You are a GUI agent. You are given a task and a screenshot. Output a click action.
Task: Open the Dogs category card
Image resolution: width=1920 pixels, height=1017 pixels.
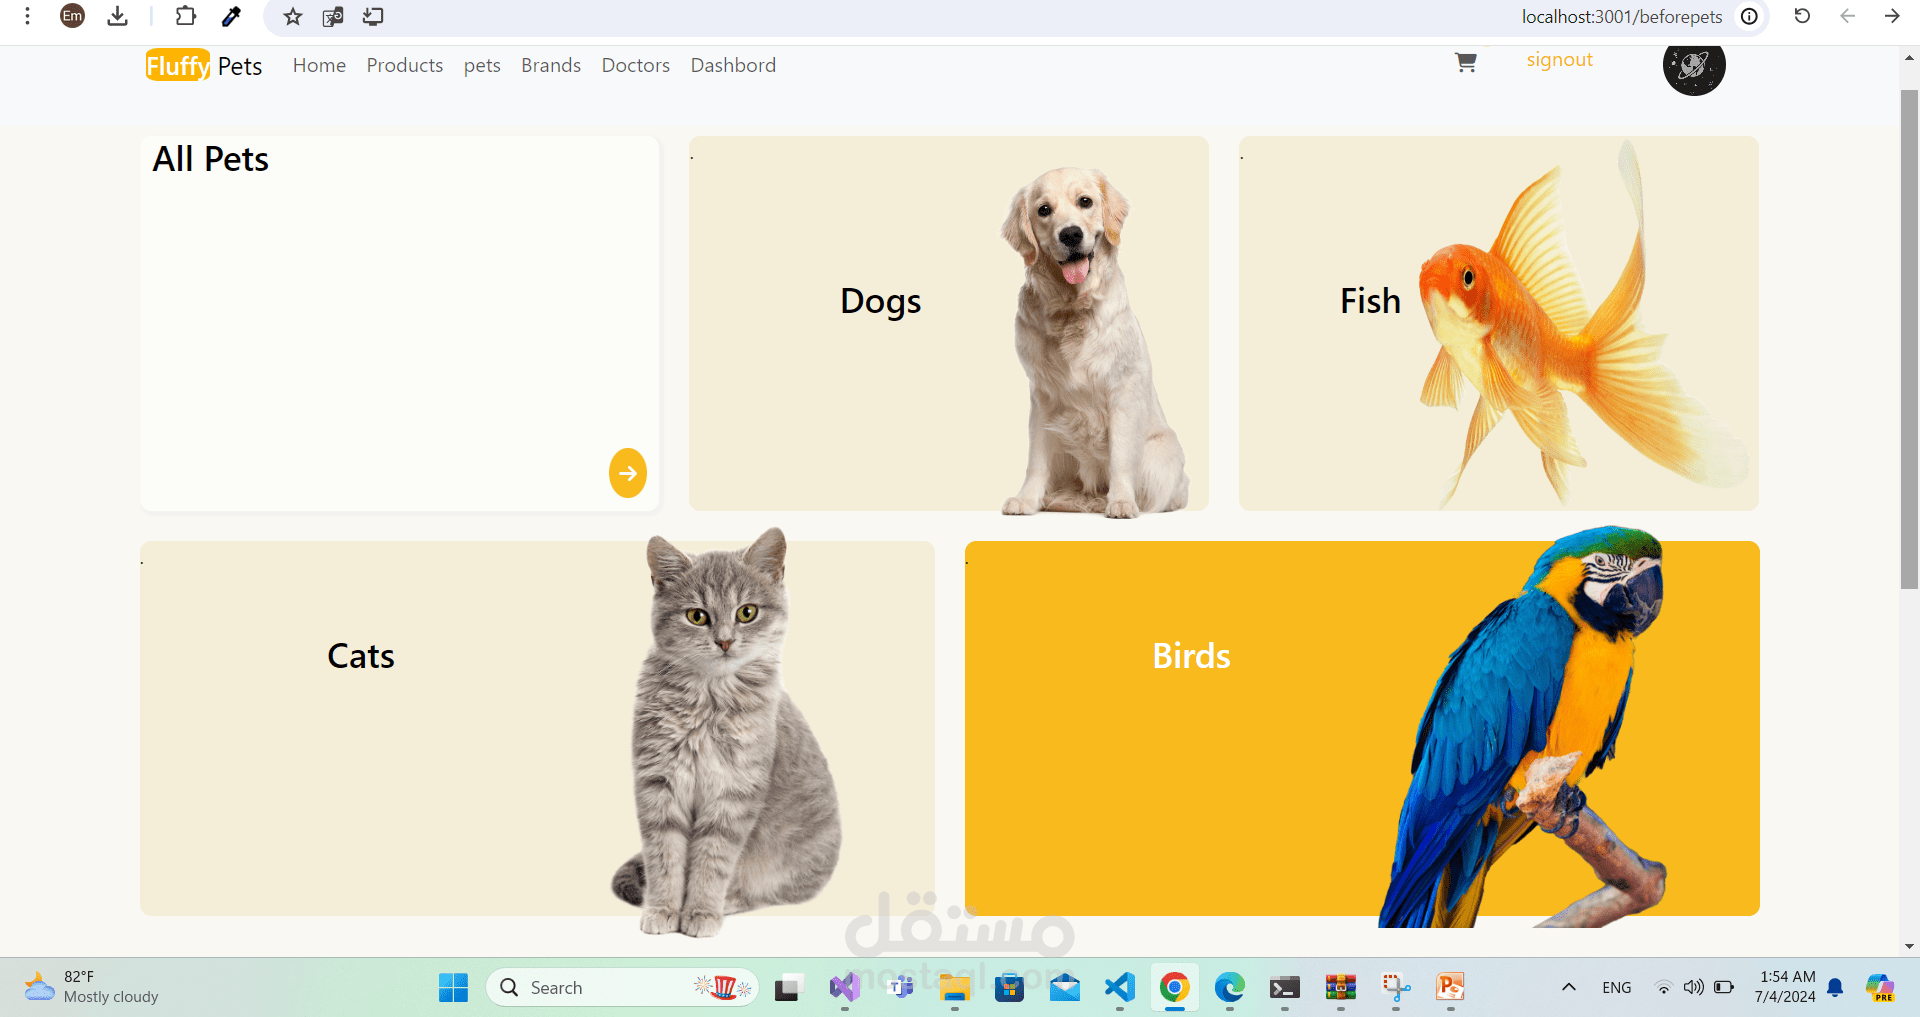(949, 323)
